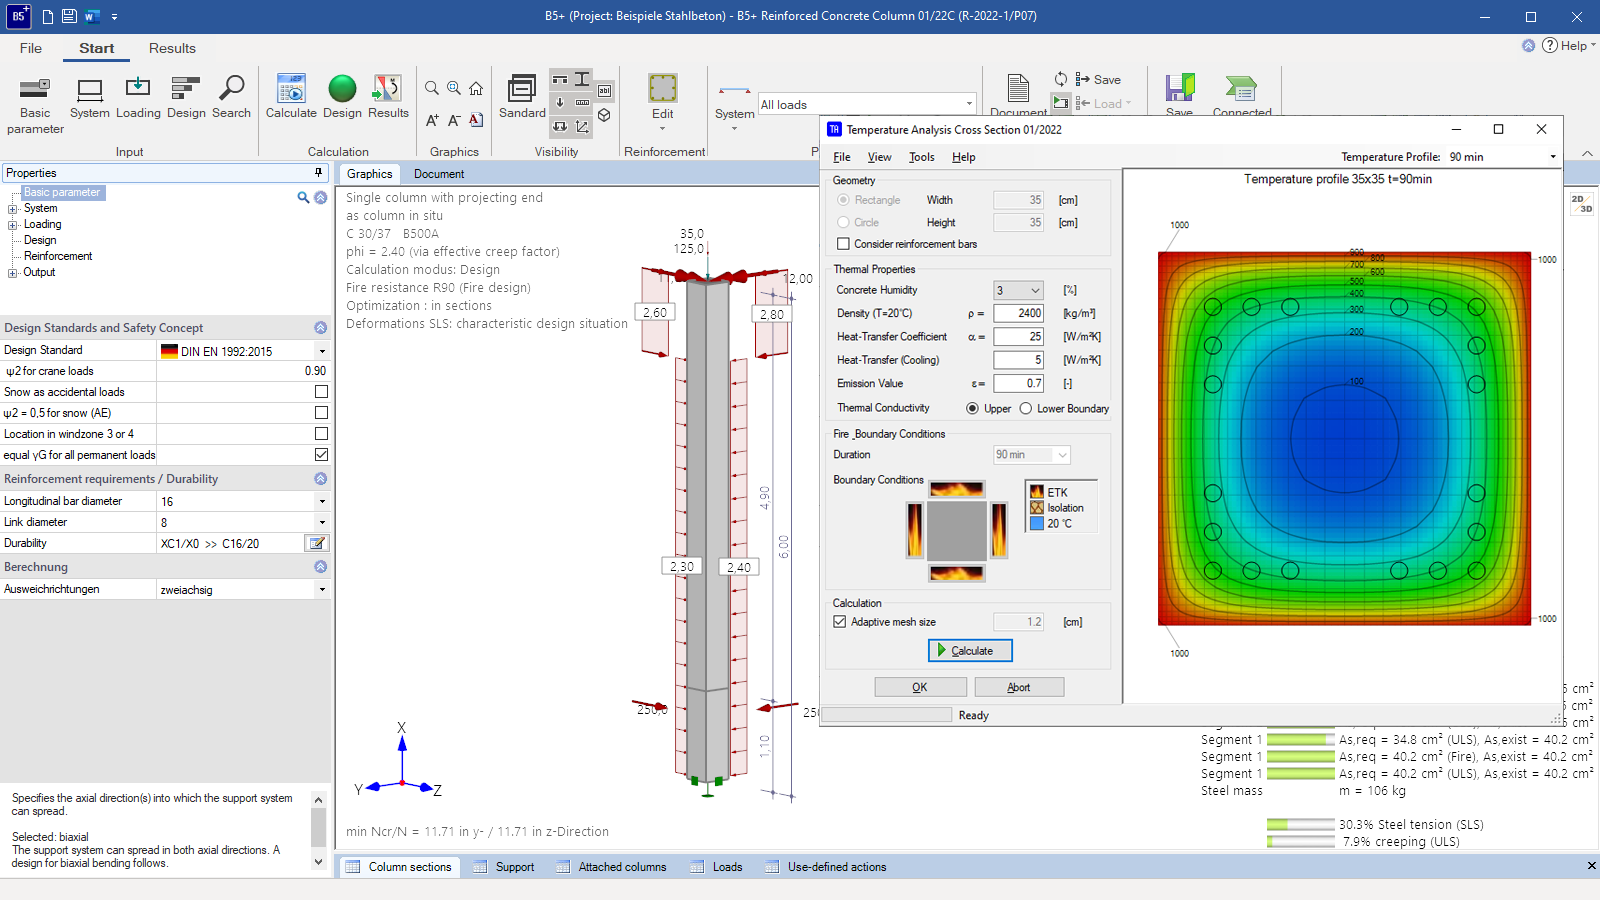
Task: Toggle Snow as accidental loads checkbox
Action: coord(321,392)
